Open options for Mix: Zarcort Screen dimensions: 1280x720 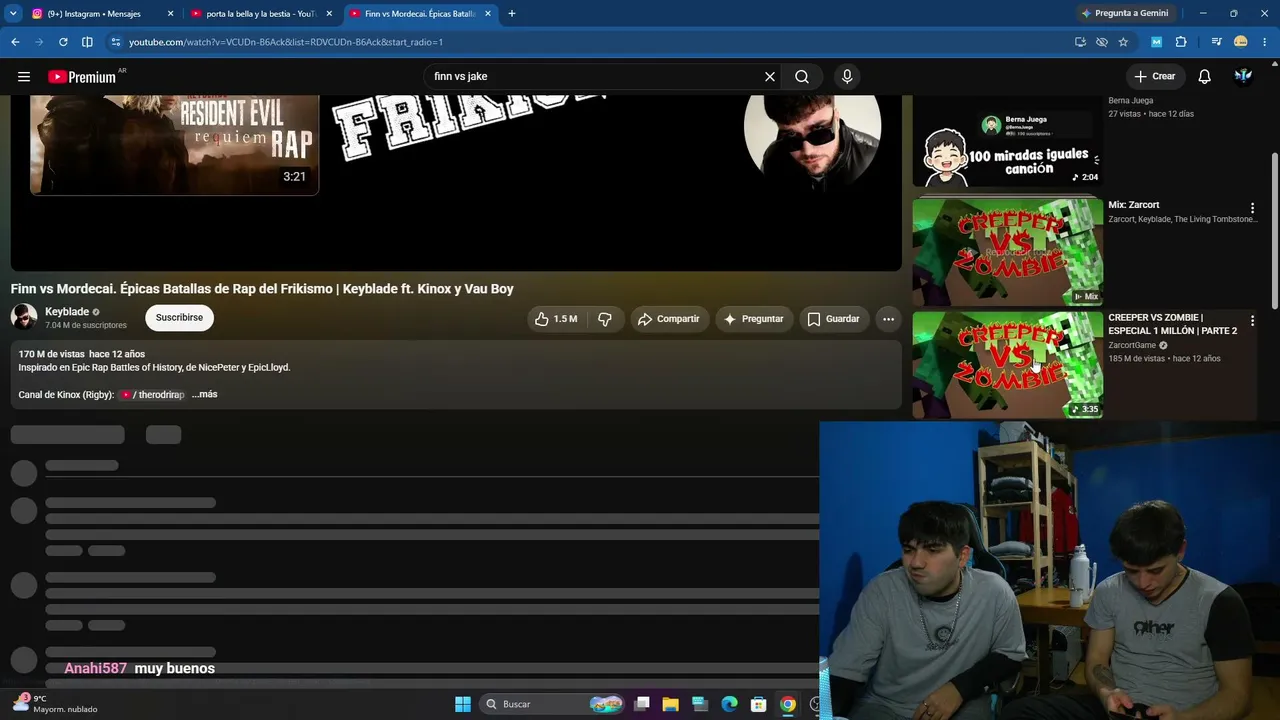[x=1252, y=208]
